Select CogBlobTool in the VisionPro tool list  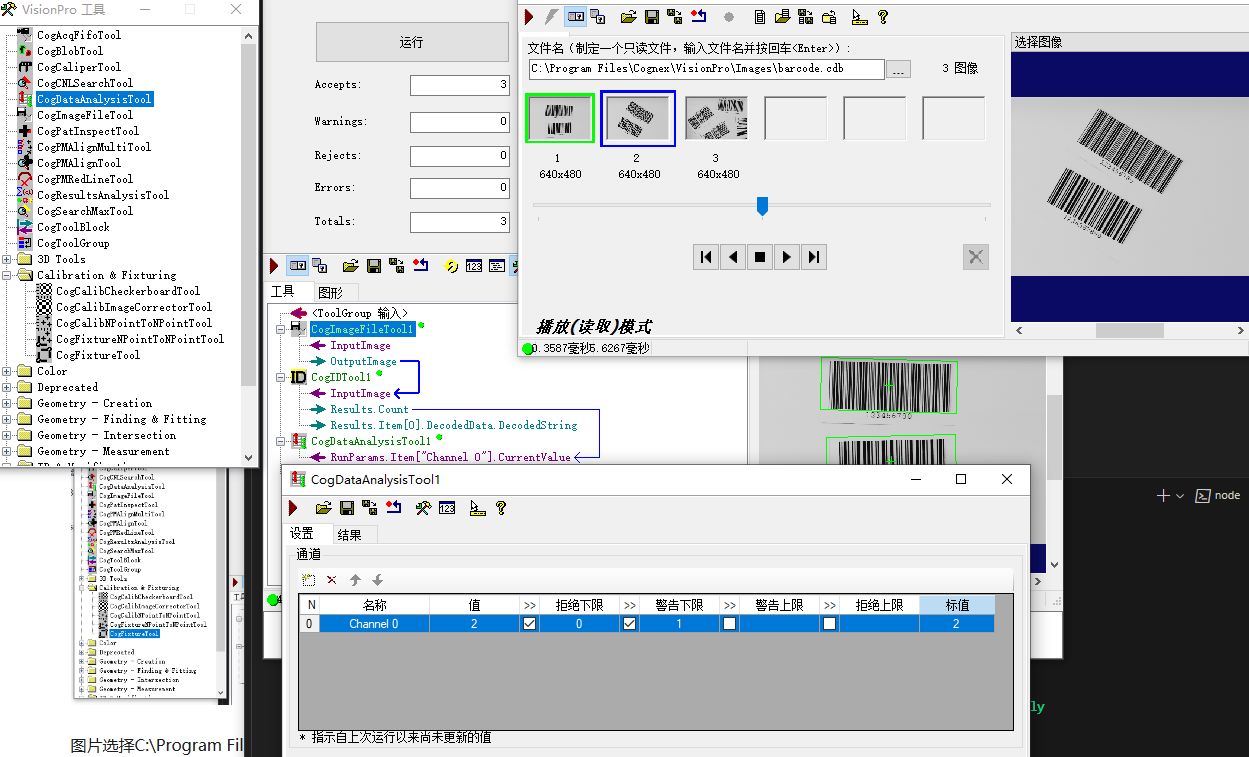[70, 51]
